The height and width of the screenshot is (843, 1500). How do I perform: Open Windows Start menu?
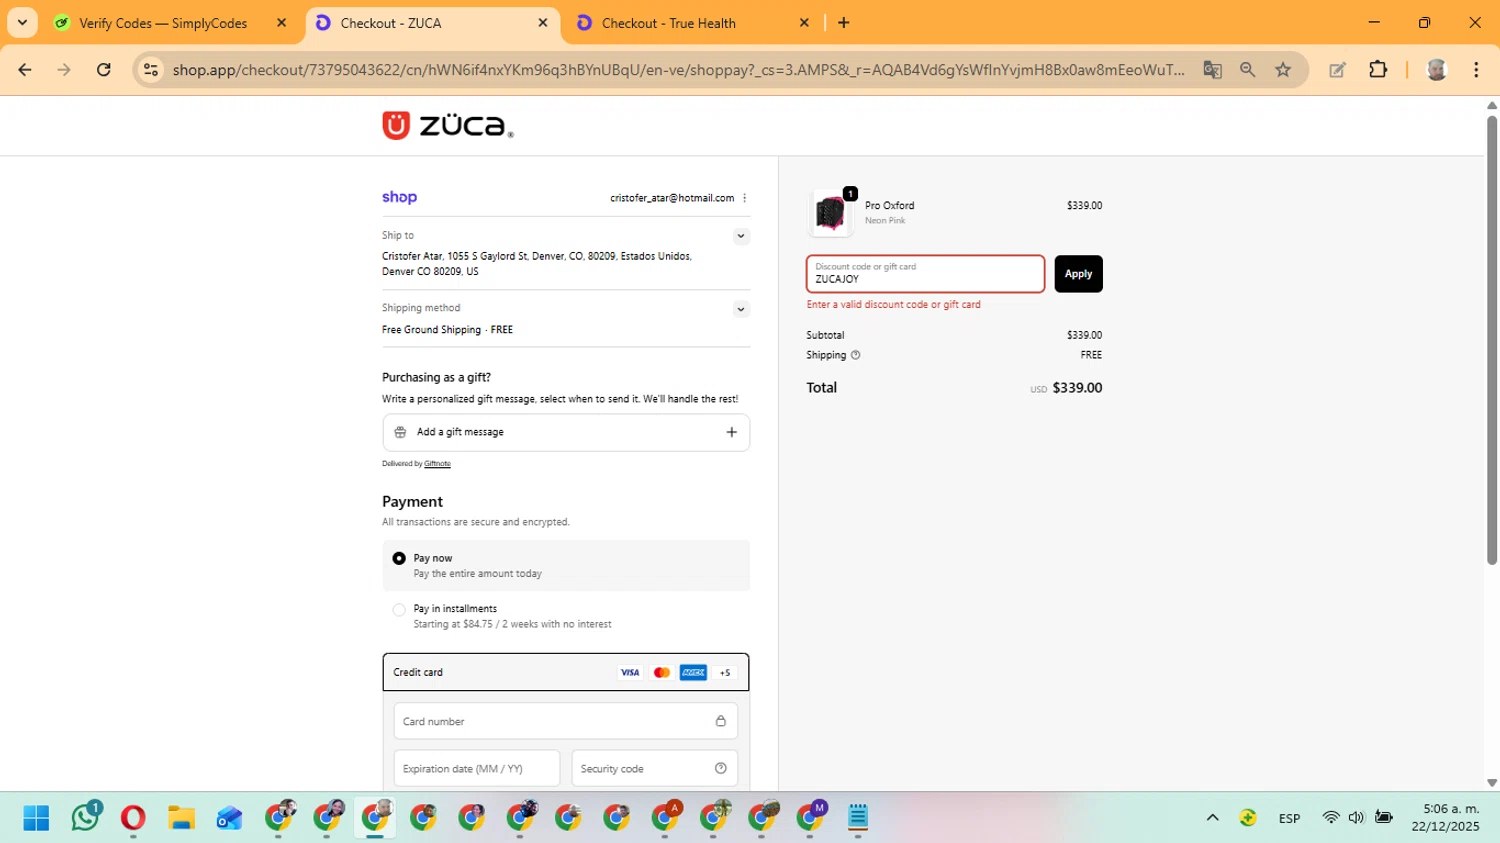36,818
